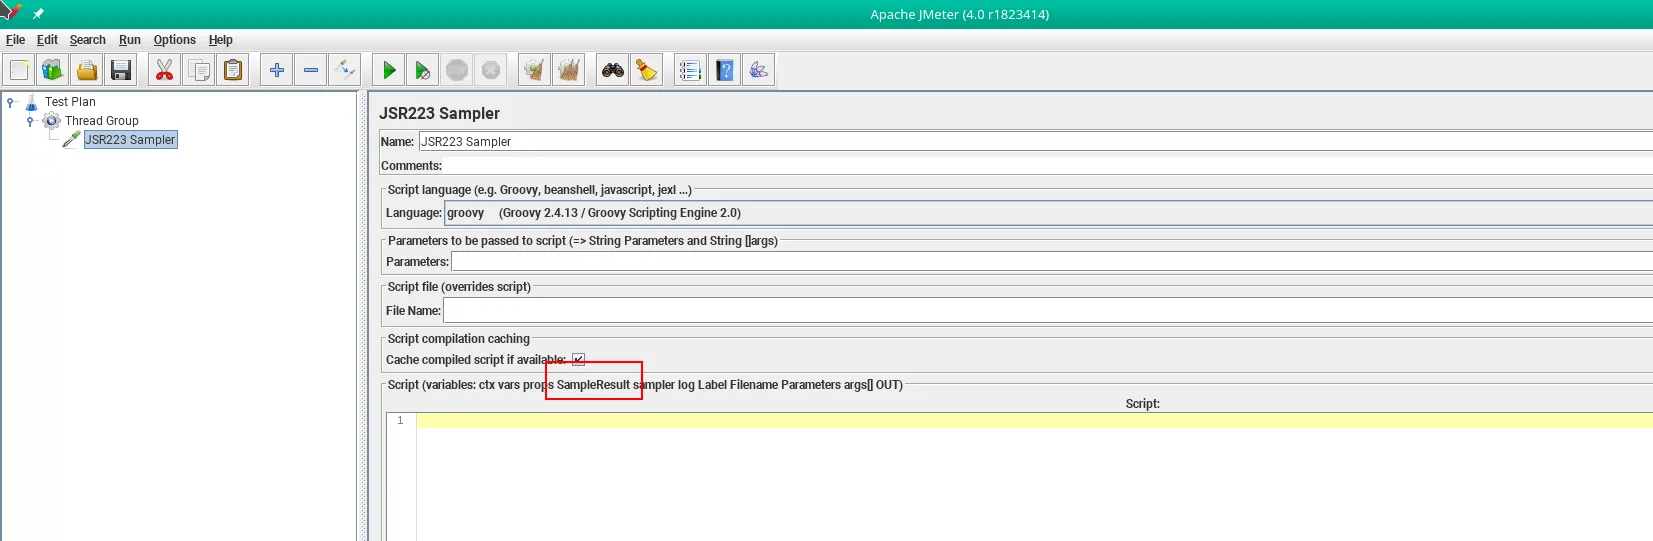Start test without pauses icon
Screen dimensions: 1653x541
(x=423, y=70)
